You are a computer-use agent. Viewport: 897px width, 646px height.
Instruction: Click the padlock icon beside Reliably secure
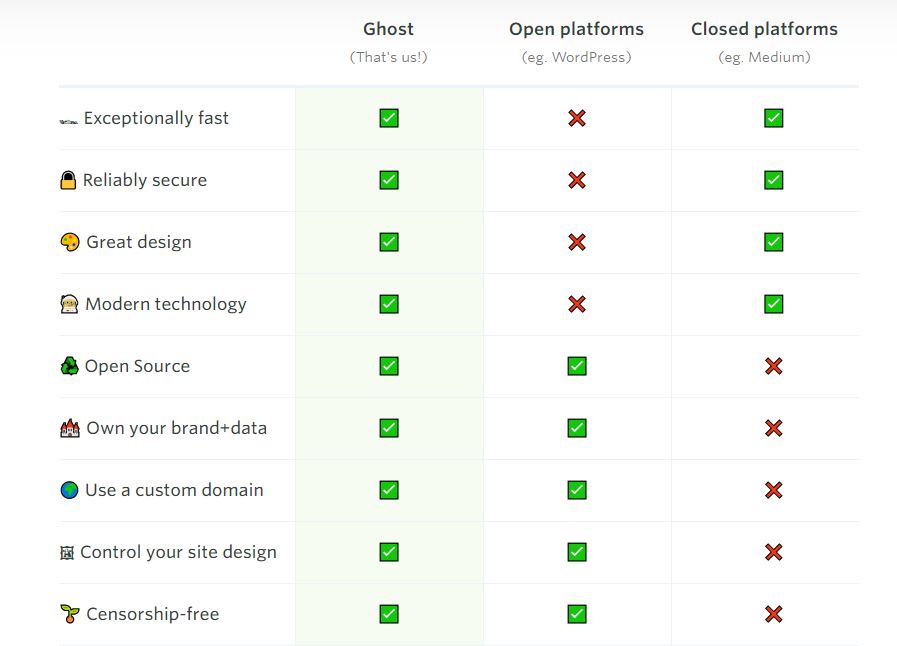point(68,180)
